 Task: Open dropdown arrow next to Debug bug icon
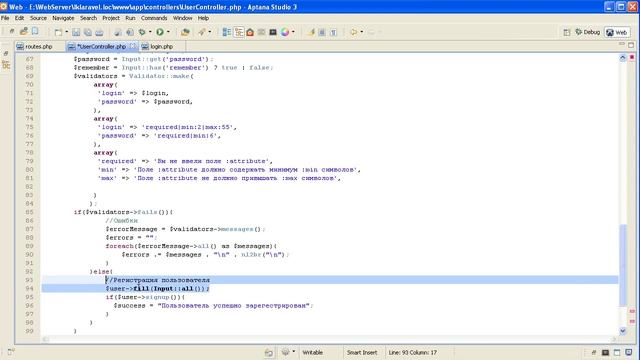150,32
